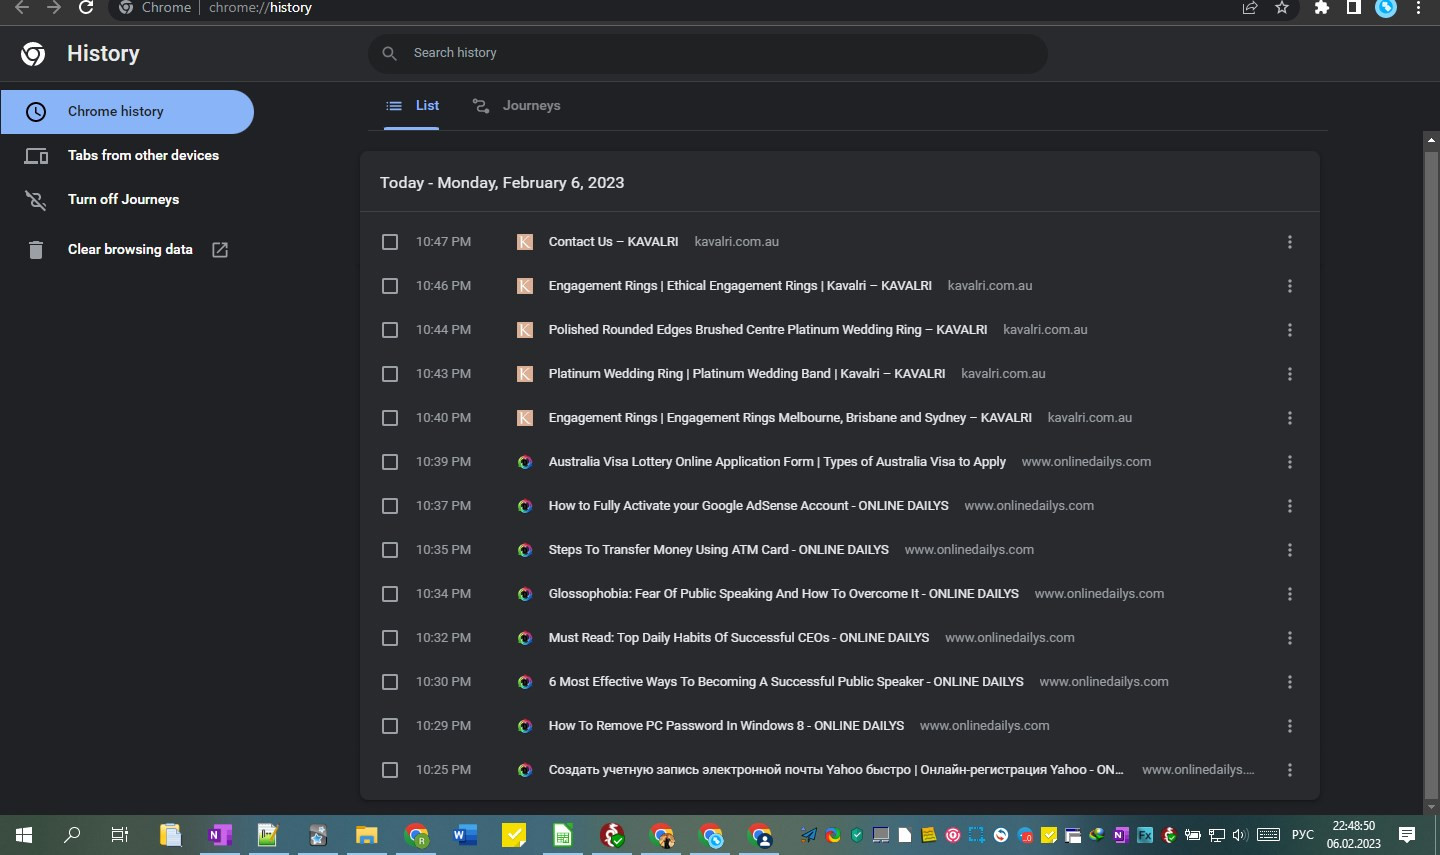
Task: Open three-dot menu for Contact Us – KAVALRI
Action: pos(1290,242)
